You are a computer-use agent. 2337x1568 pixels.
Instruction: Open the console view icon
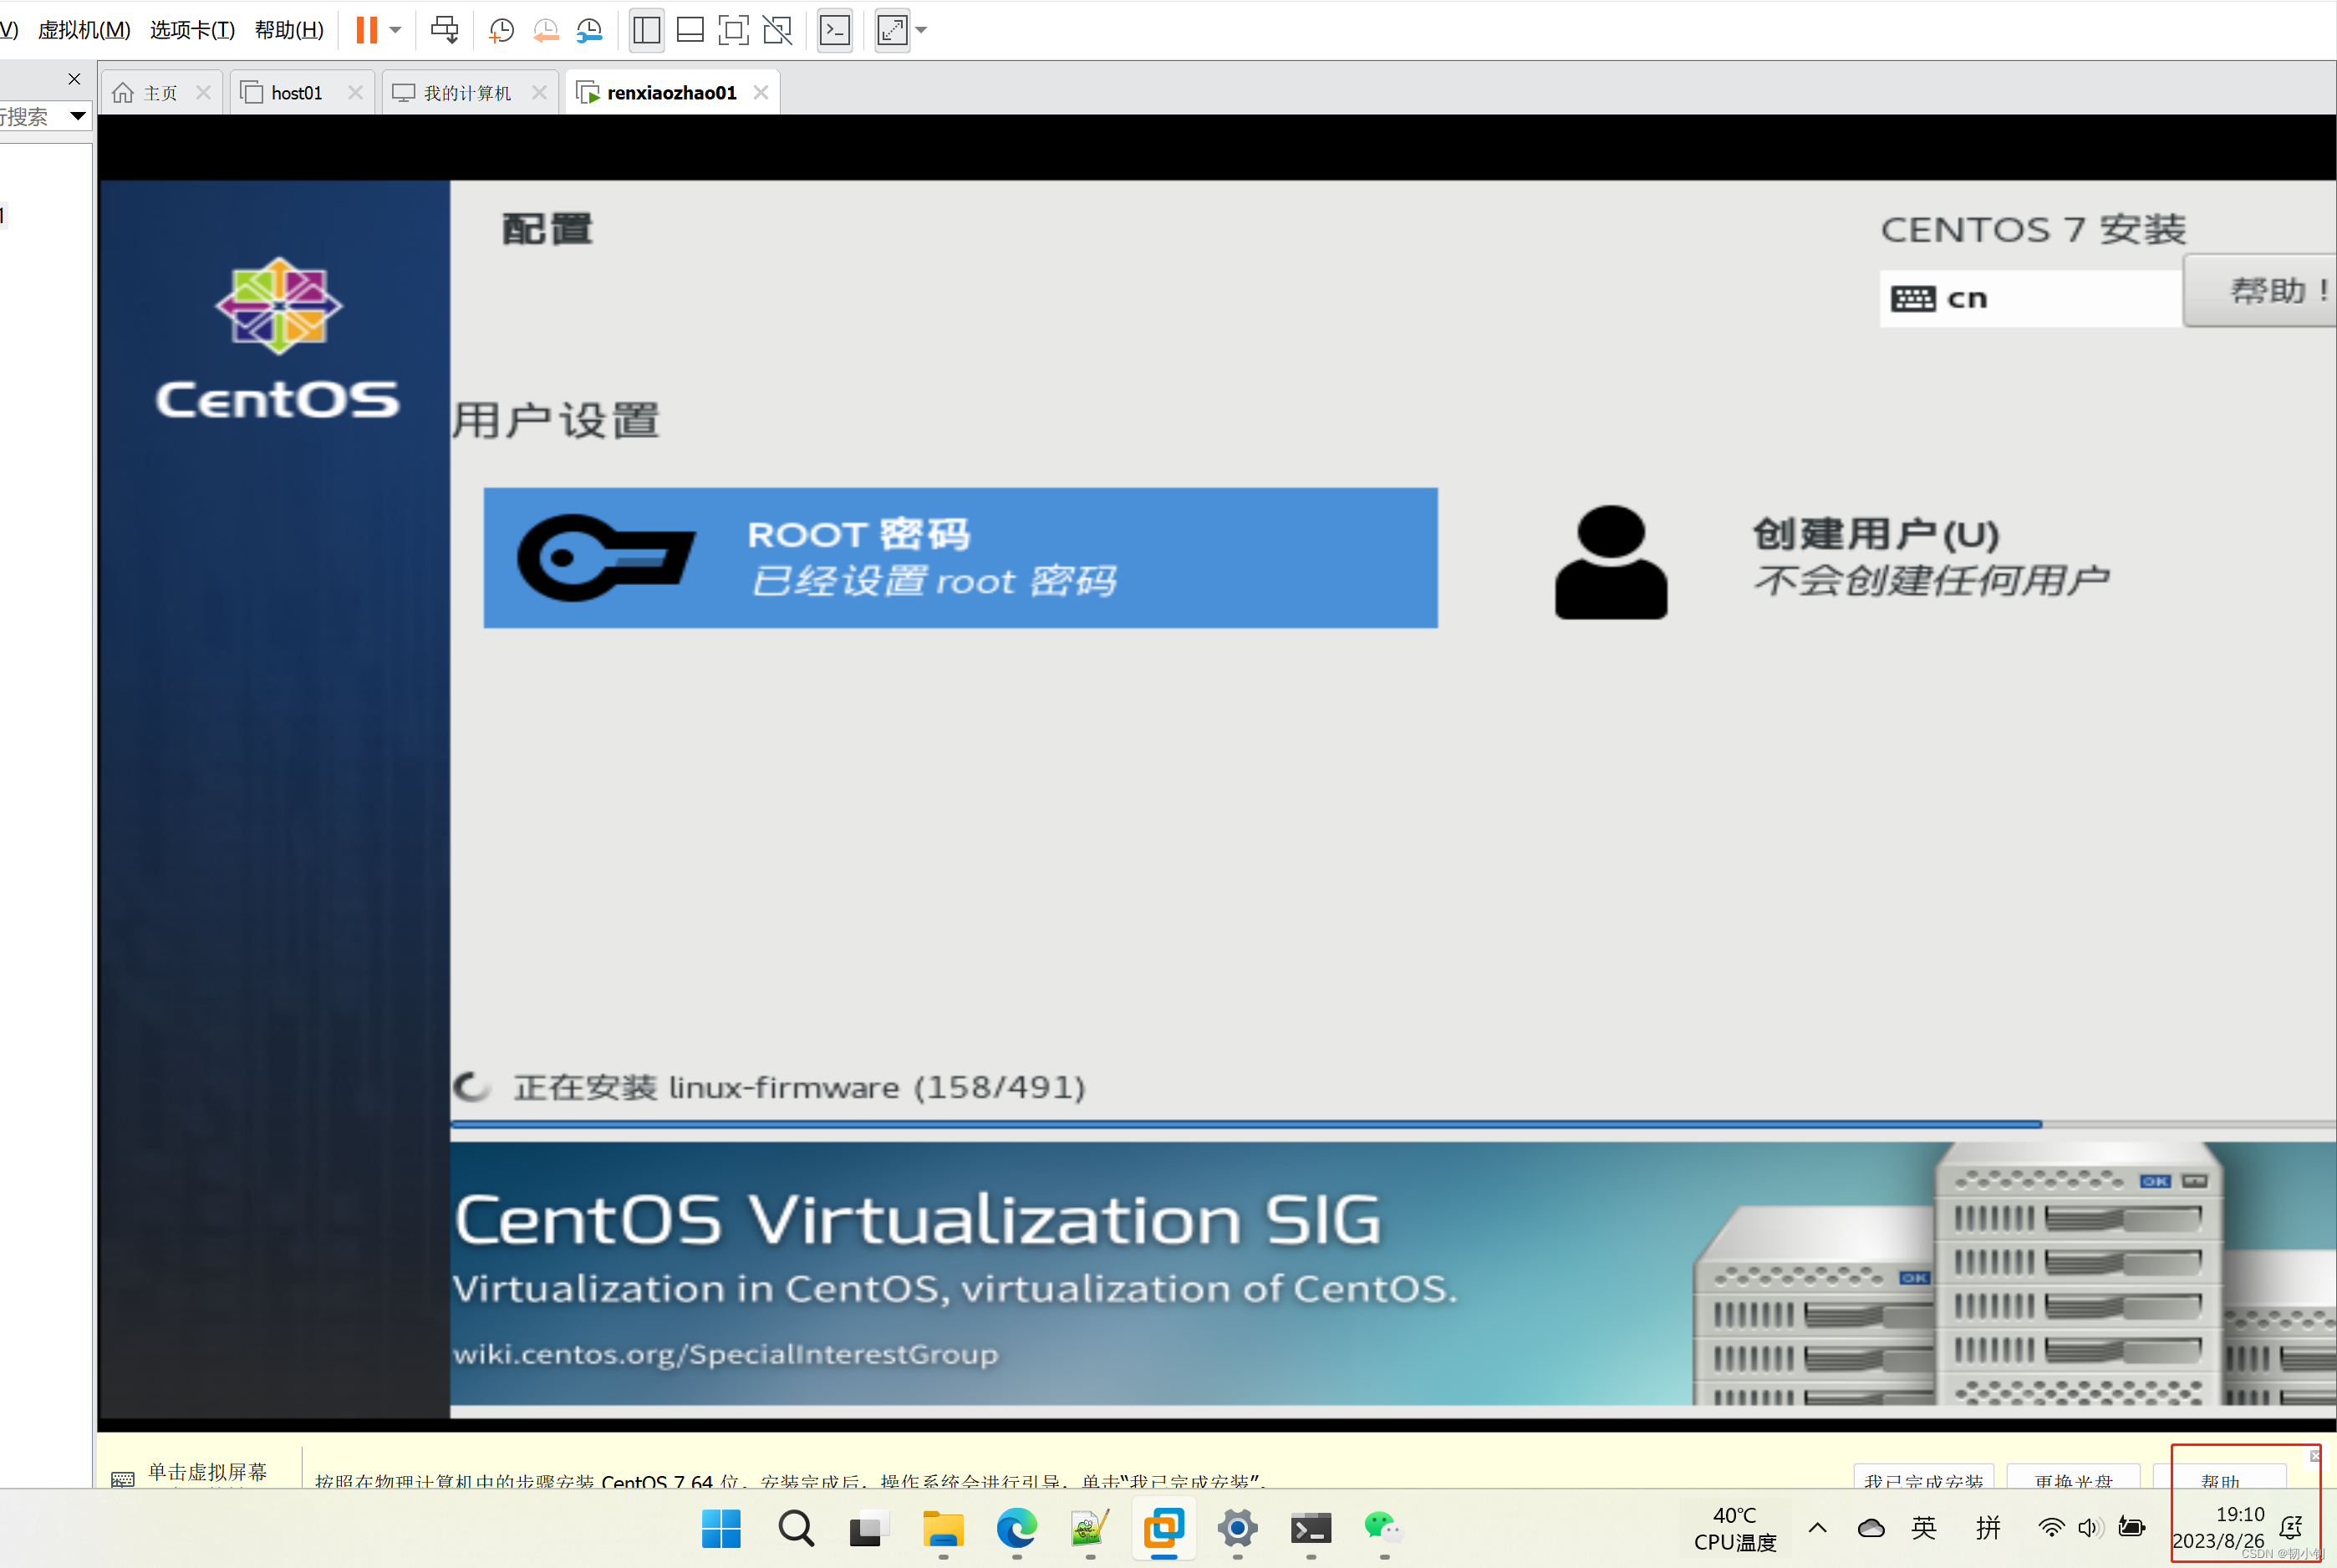[835, 30]
